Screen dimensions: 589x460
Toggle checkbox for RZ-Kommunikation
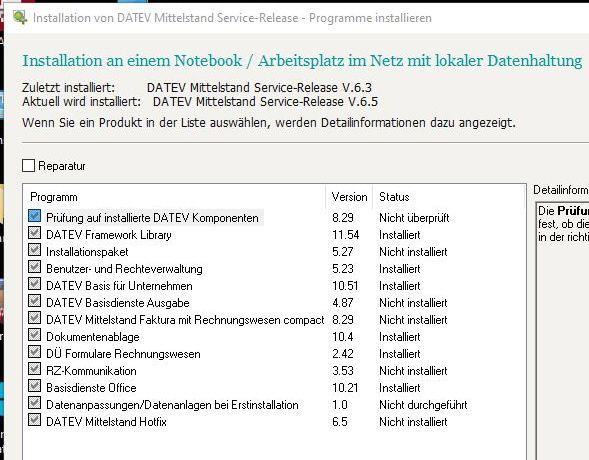(35, 369)
